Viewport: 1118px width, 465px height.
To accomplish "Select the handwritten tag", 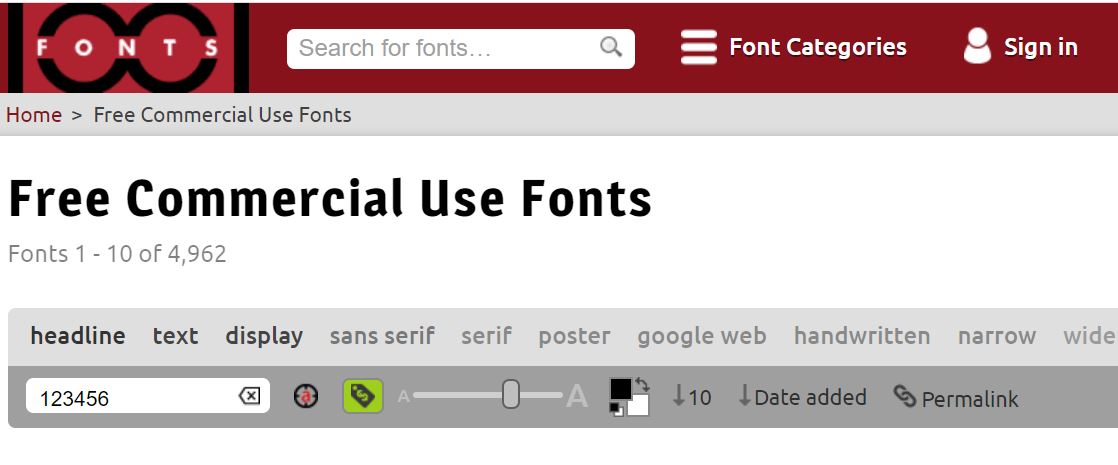I will coord(861,336).
